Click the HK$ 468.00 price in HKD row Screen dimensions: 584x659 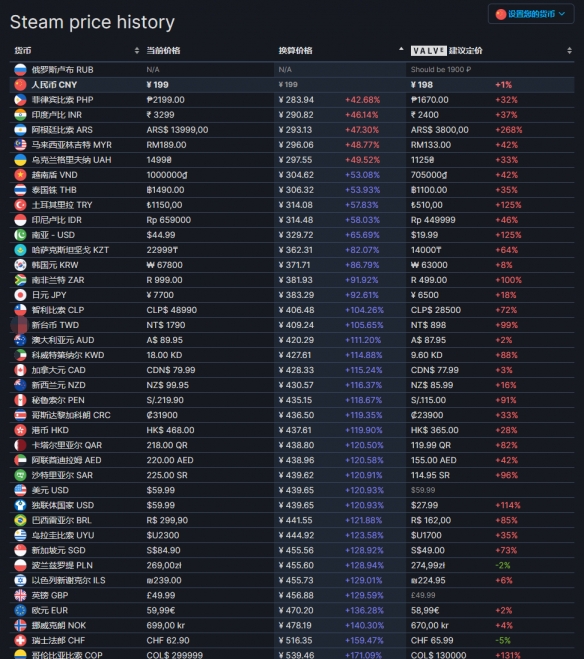(x=170, y=430)
